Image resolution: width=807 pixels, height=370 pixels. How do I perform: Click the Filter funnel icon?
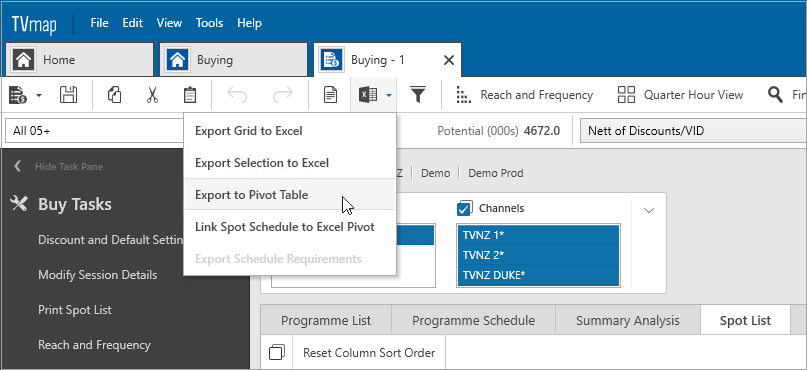tap(418, 95)
